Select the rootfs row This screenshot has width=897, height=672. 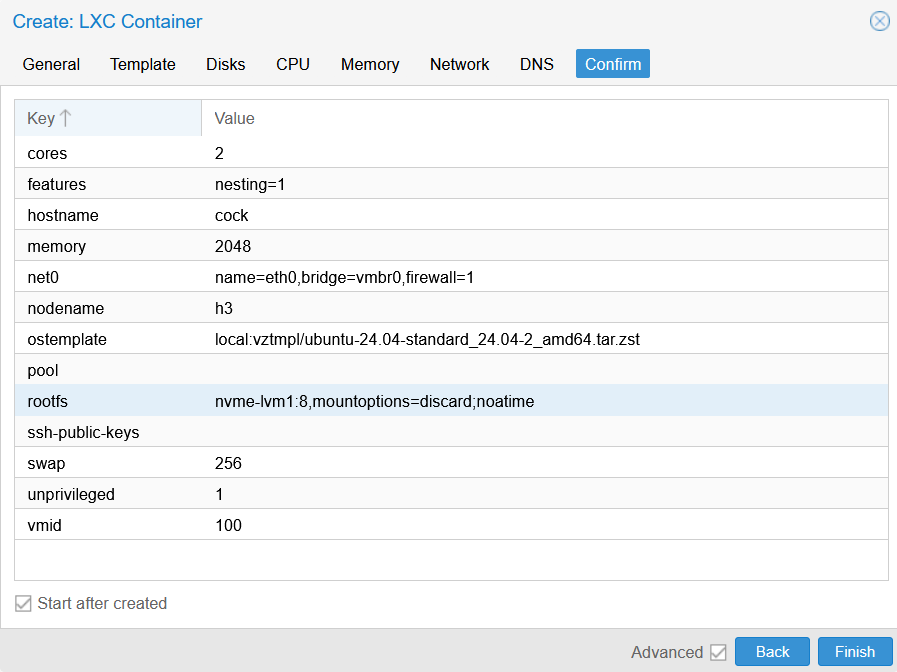tap(451, 400)
